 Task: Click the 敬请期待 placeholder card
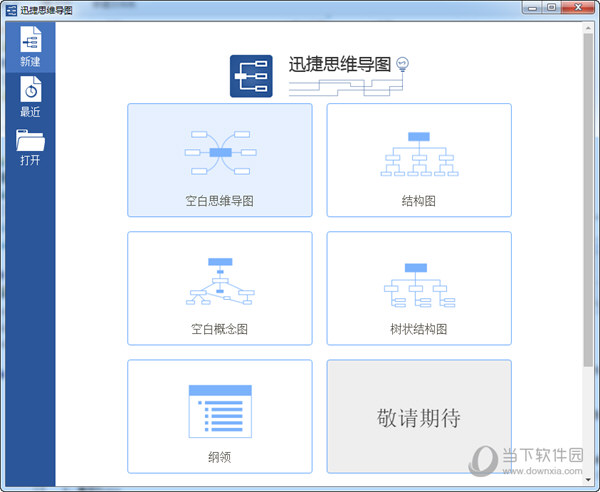(419, 416)
